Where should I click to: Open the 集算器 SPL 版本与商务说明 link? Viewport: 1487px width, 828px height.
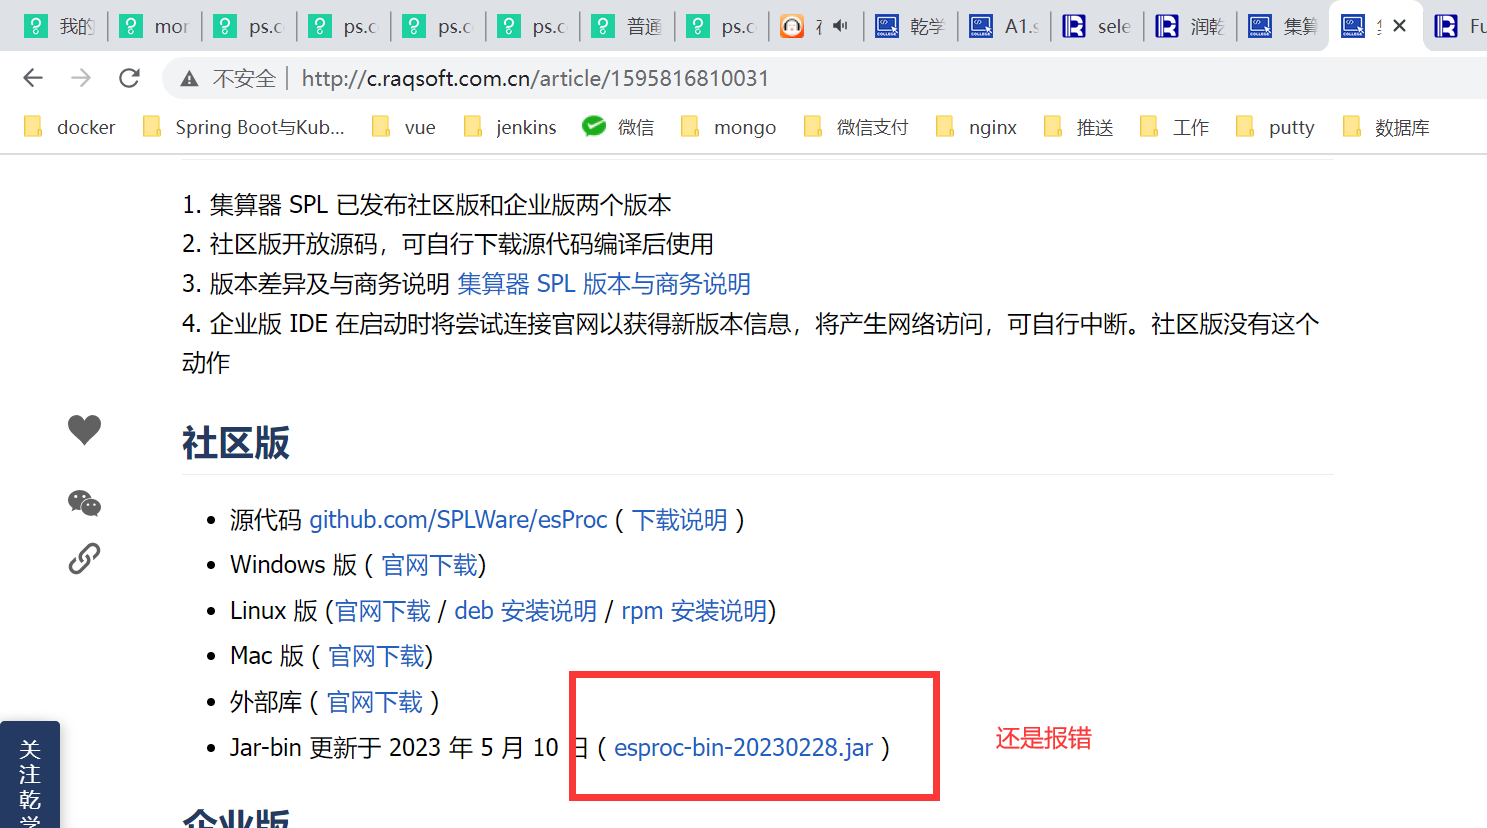(604, 284)
